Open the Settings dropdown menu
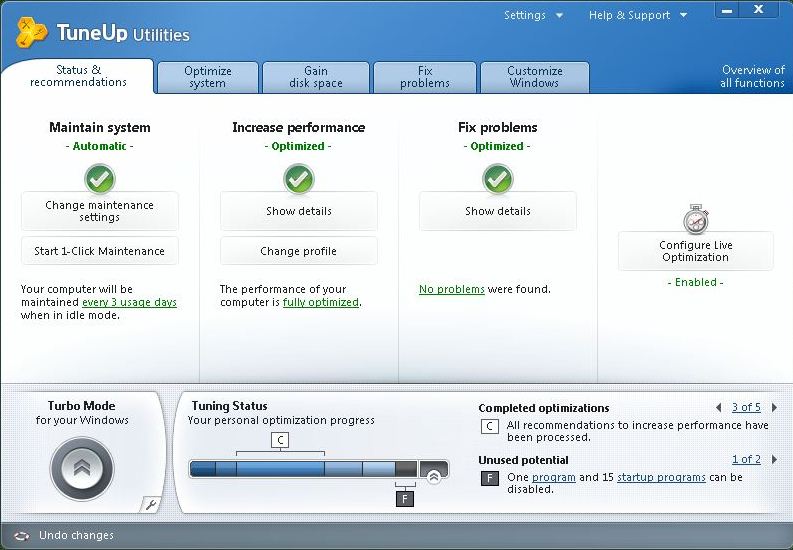This screenshot has height=550, width=793. 533,15
